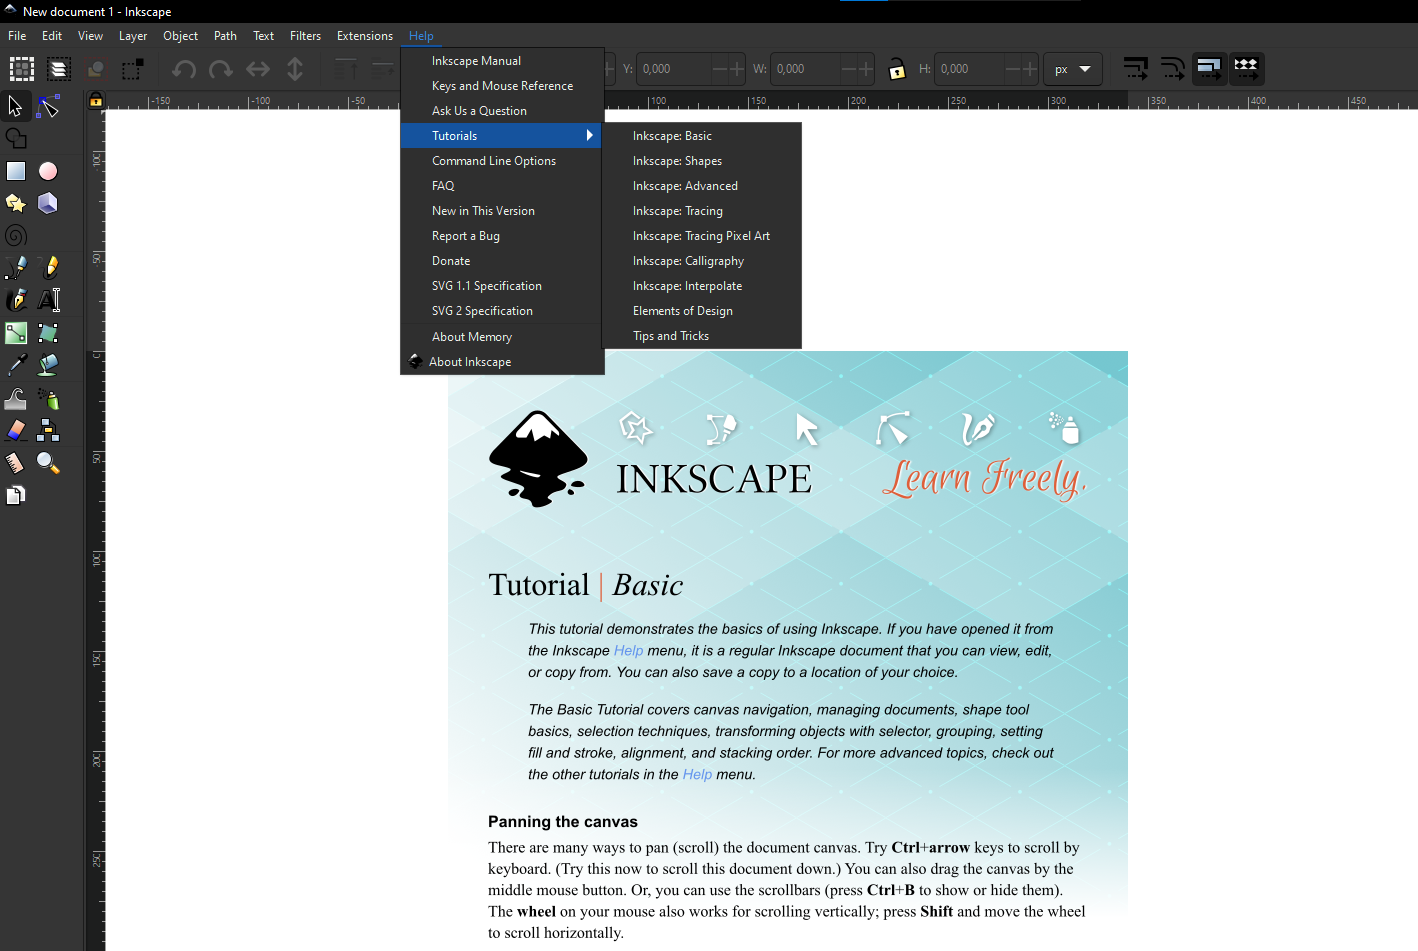Toggle scale stroke width with object

tap(1136, 69)
